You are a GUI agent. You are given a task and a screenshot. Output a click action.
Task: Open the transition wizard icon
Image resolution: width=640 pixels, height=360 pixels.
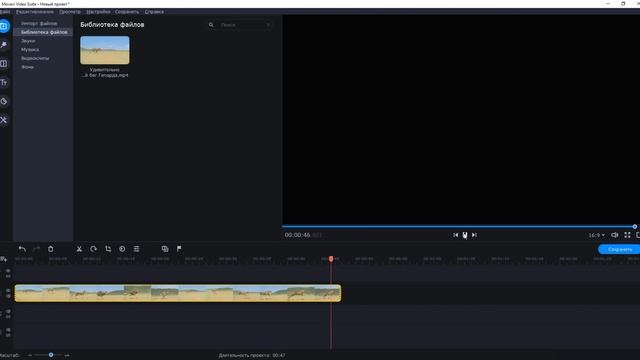(x=165, y=249)
